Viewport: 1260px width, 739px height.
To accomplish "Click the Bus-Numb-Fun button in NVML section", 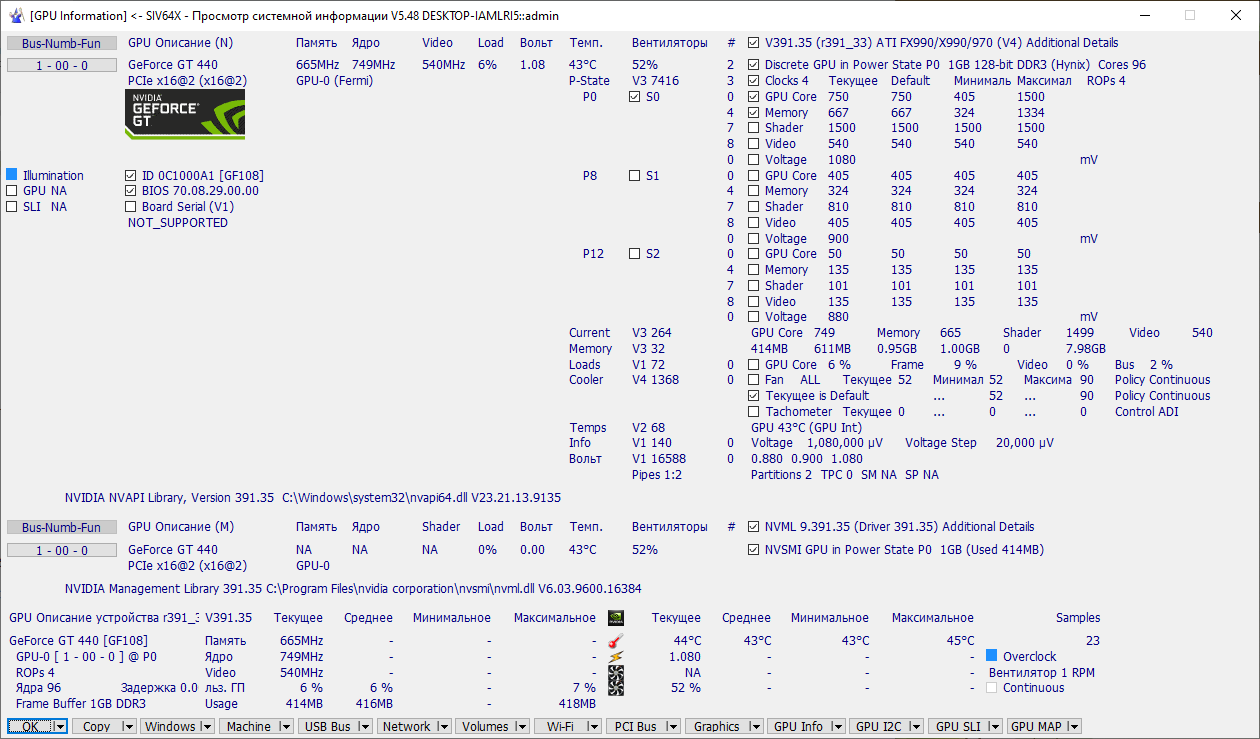I will pos(62,527).
